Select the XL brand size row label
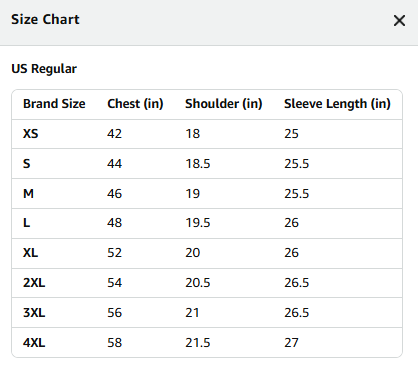 (x=31, y=253)
